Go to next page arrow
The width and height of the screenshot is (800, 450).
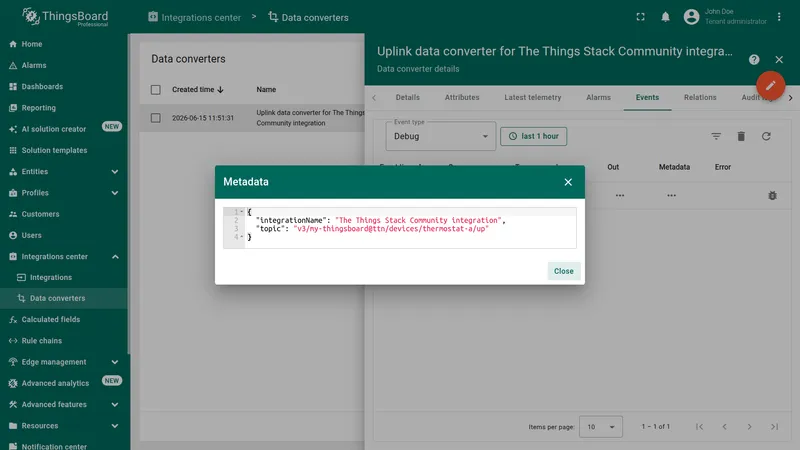point(749,427)
